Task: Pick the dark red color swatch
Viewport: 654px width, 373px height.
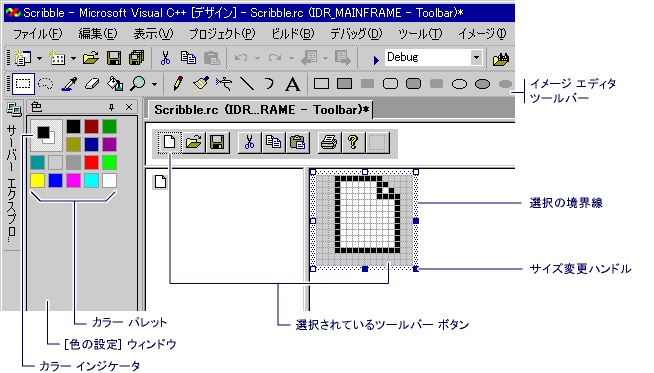Action: [x=91, y=126]
